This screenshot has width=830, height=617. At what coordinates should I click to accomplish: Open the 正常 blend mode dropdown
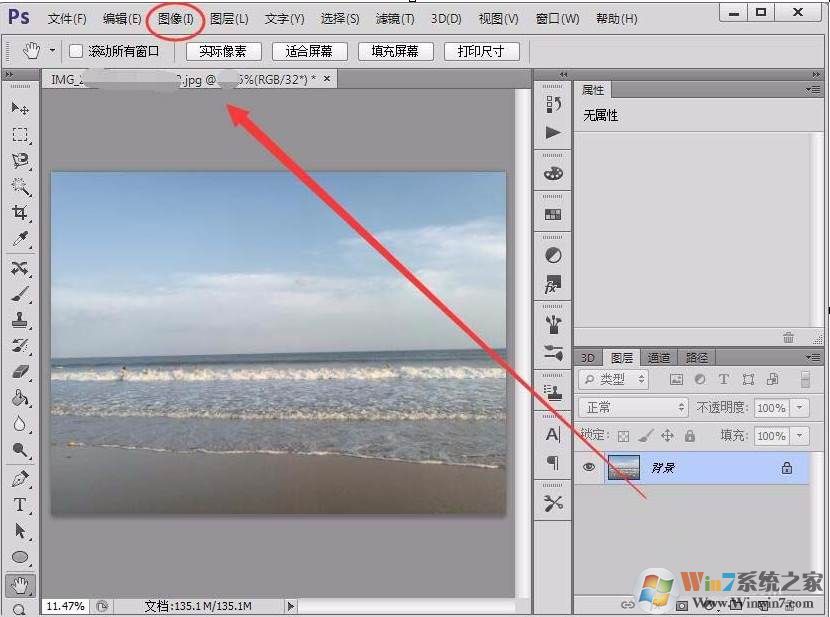(633, 407)
